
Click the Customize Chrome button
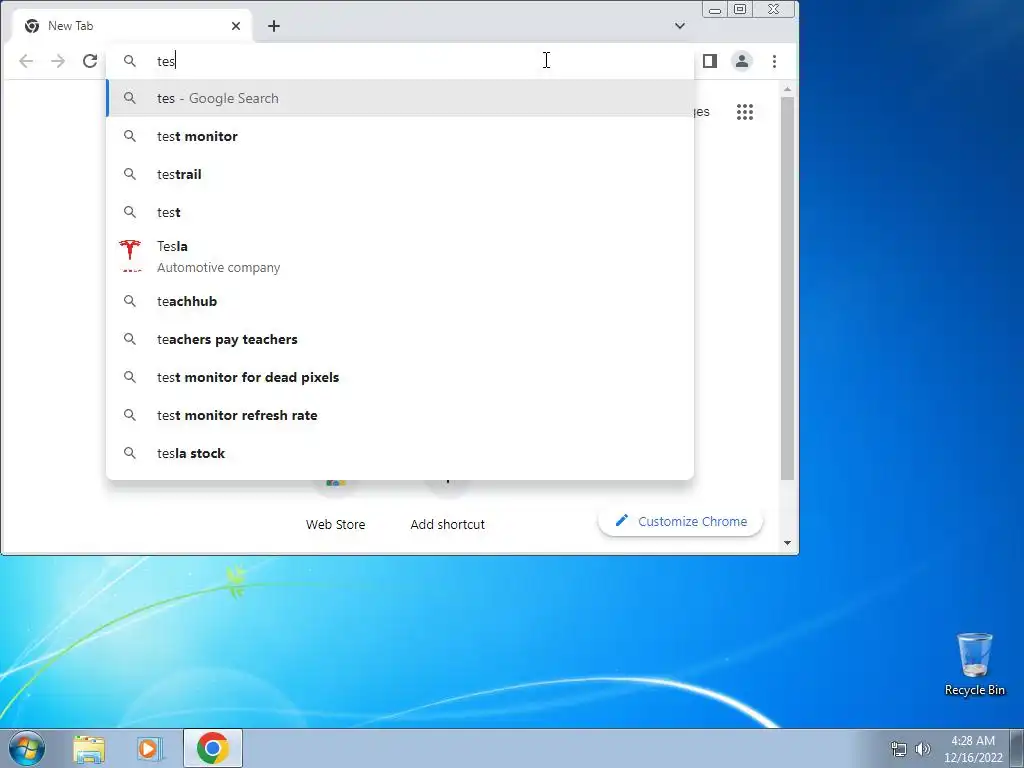click(x=680, y=521)
